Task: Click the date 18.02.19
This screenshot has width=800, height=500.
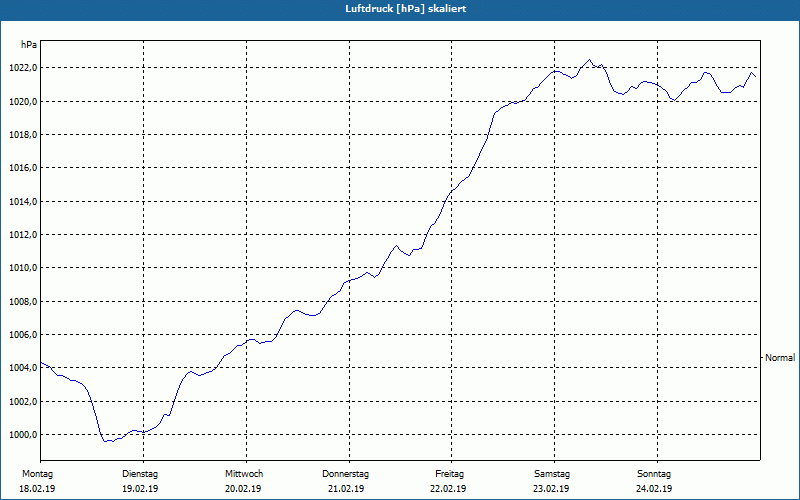Action: point(37,489)
